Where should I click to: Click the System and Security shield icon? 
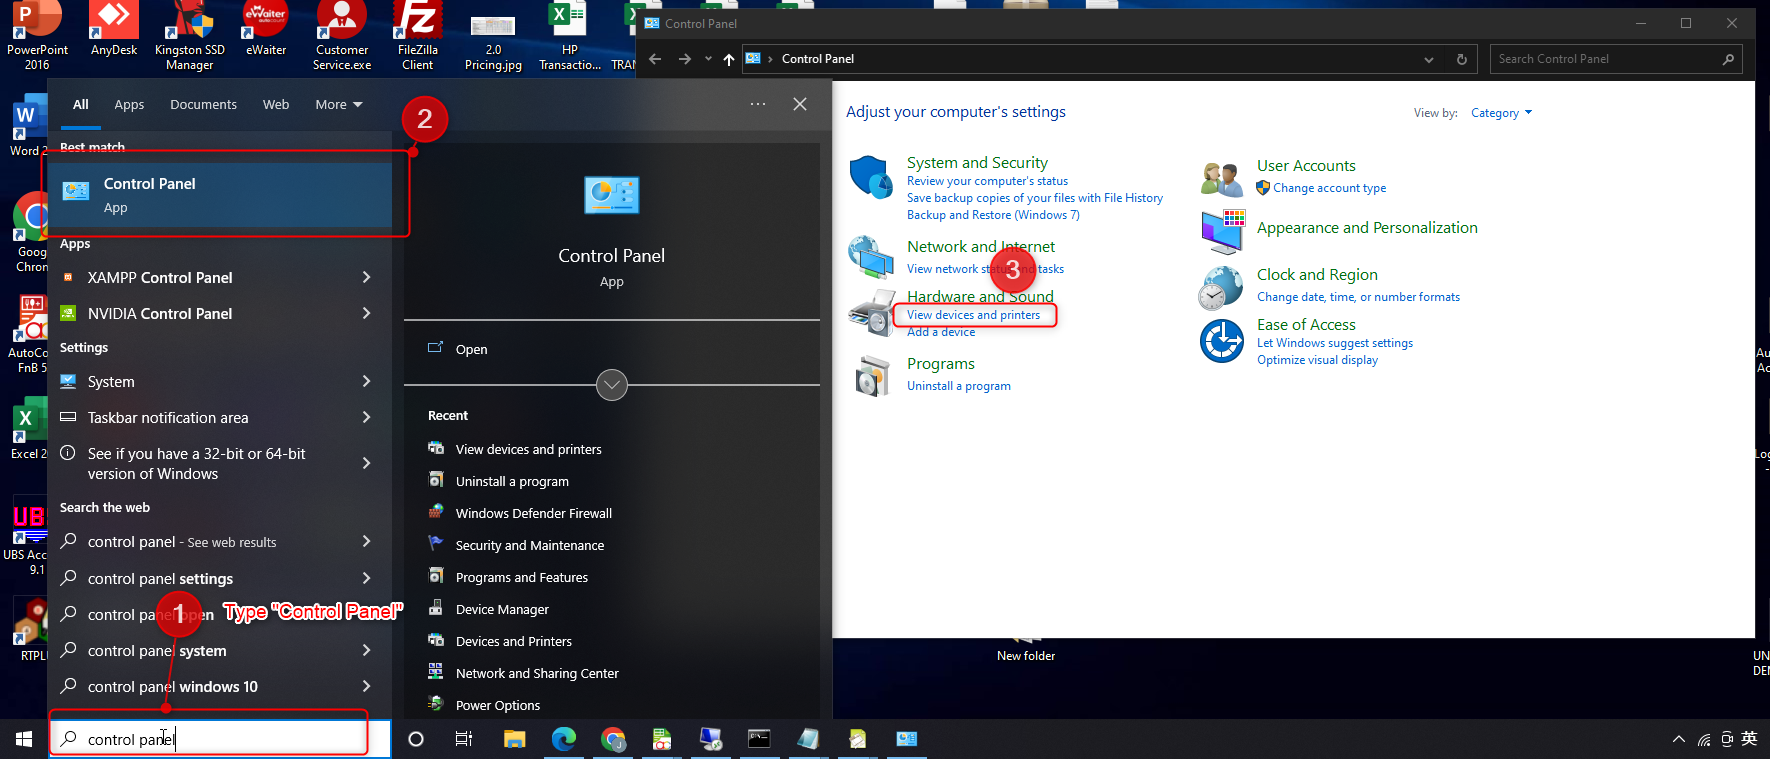coord(870,178)
